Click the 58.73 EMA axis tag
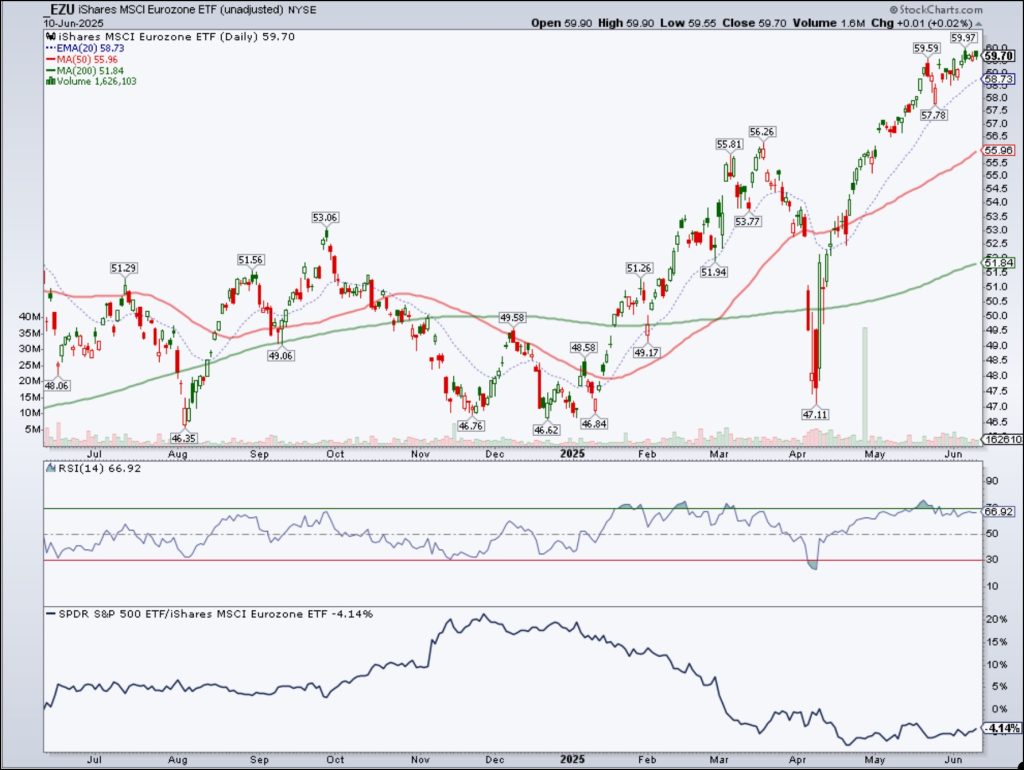The image size is (1024, 770). tap(999, 79)
